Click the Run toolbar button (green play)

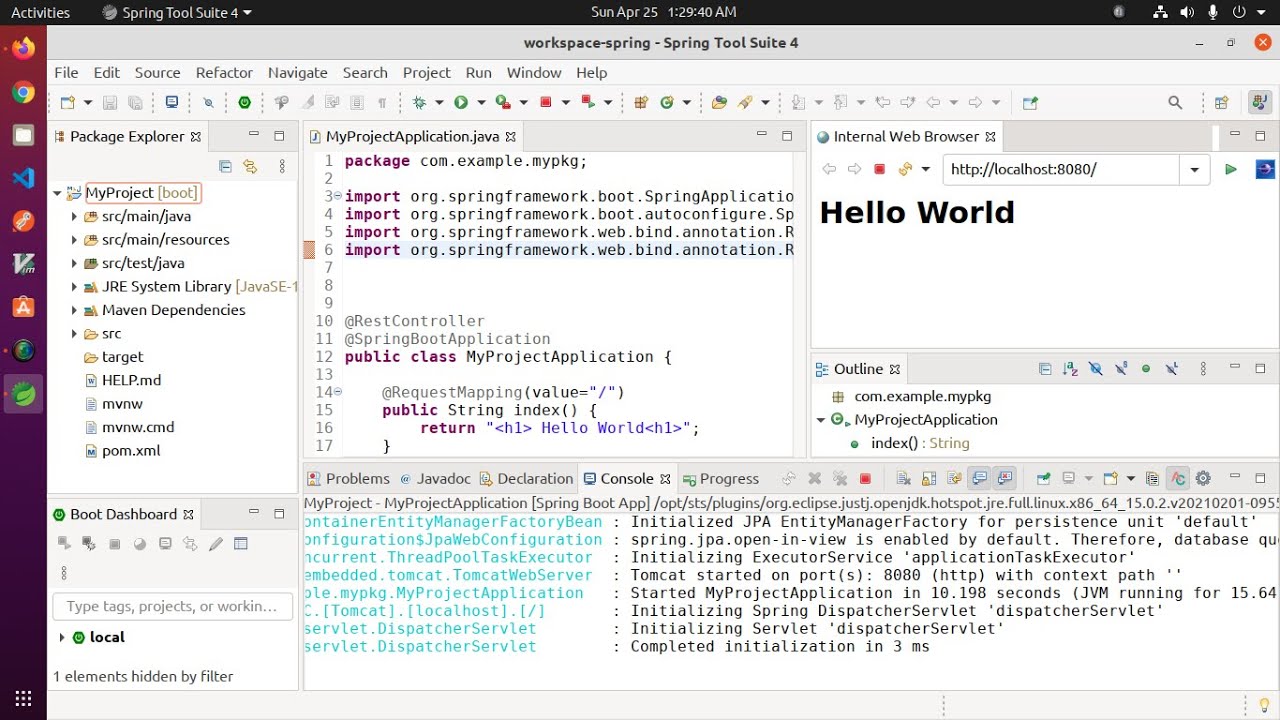click(461, 102)
